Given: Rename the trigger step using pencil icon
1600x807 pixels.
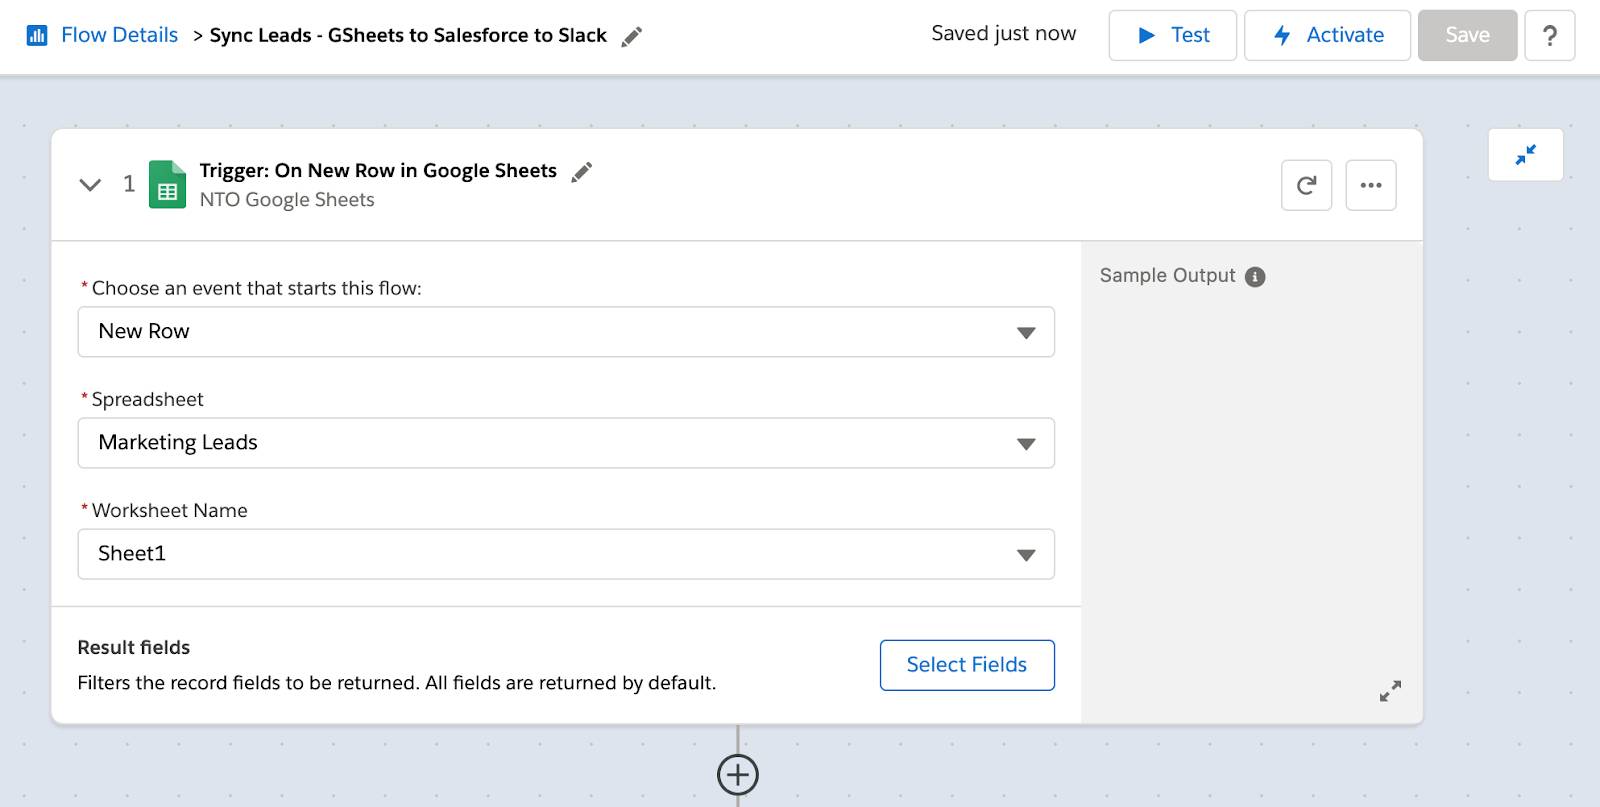Looking at the screenshot, I should (x=581, y=172).
